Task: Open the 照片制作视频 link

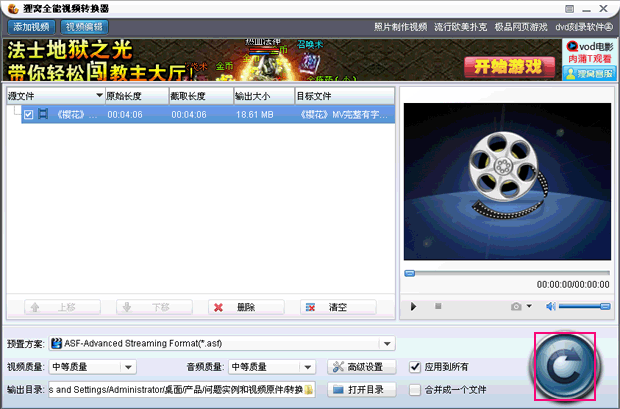Action: coord(401,27)
